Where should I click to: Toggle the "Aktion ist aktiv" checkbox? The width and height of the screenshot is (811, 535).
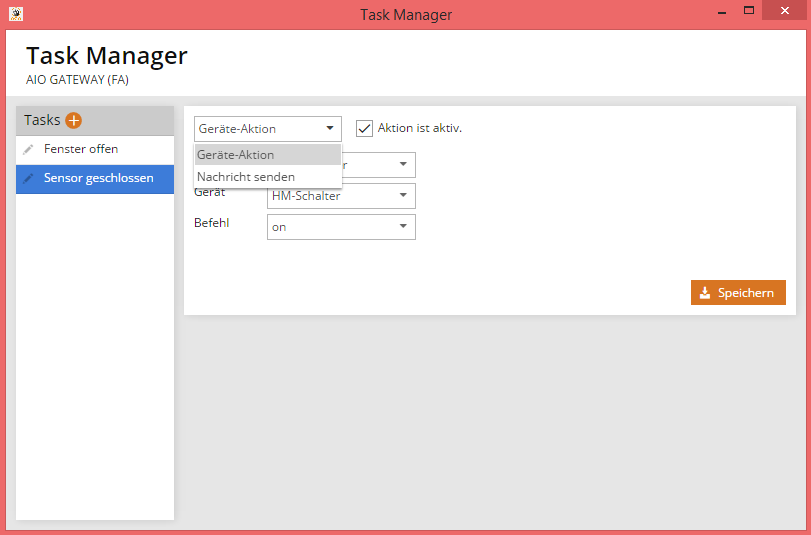point(364,128)
